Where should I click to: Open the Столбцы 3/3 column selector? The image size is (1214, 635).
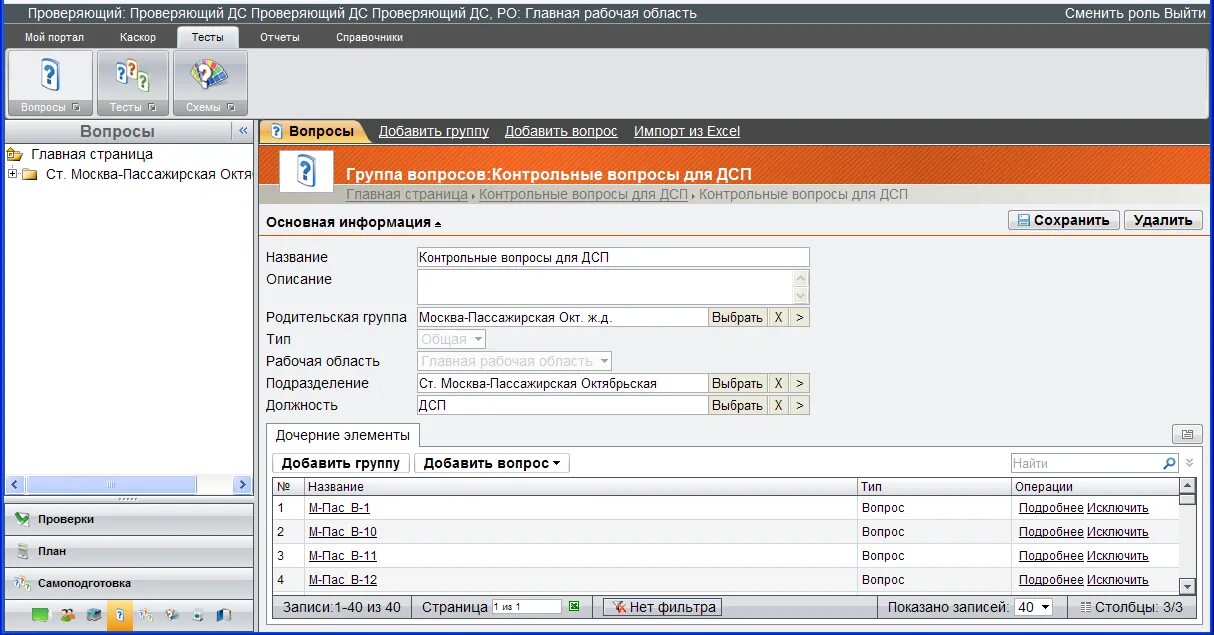pos(1131,607)
